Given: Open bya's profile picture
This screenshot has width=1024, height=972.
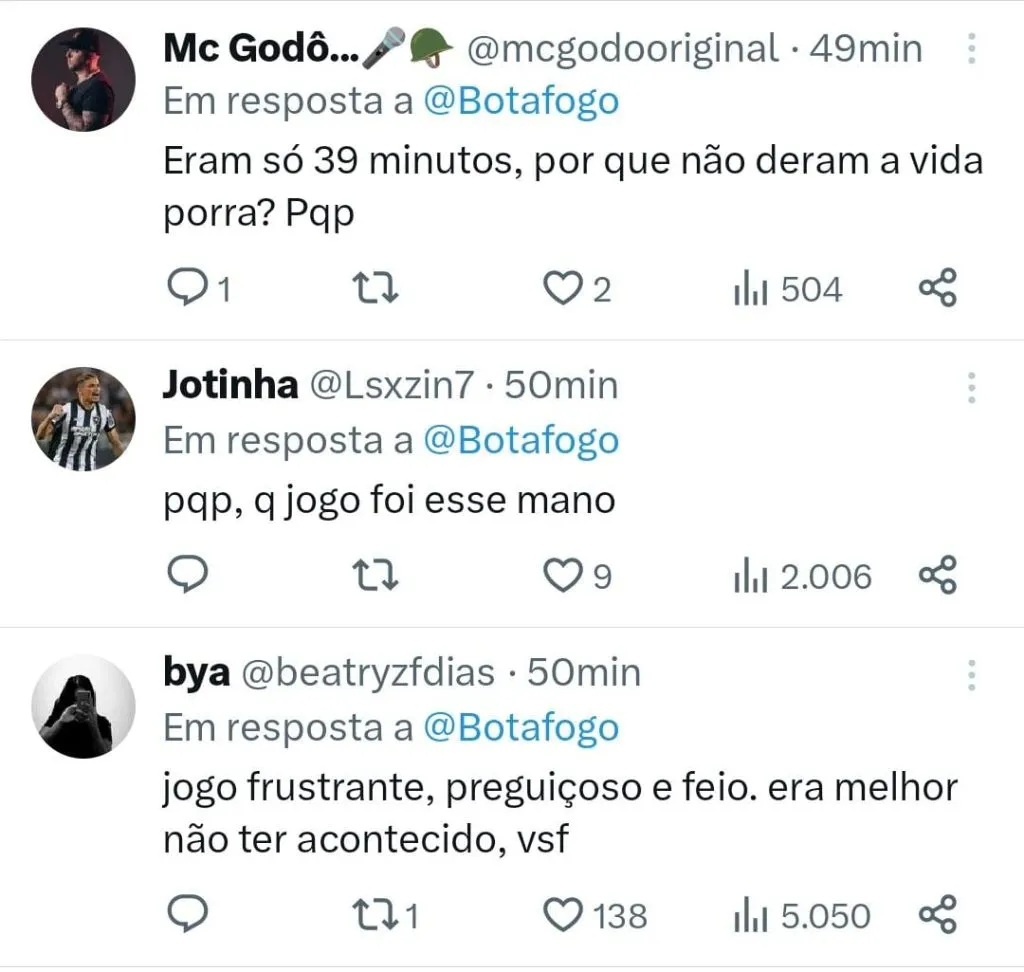Looking at the screenshot, I should (x=84, y=708).
